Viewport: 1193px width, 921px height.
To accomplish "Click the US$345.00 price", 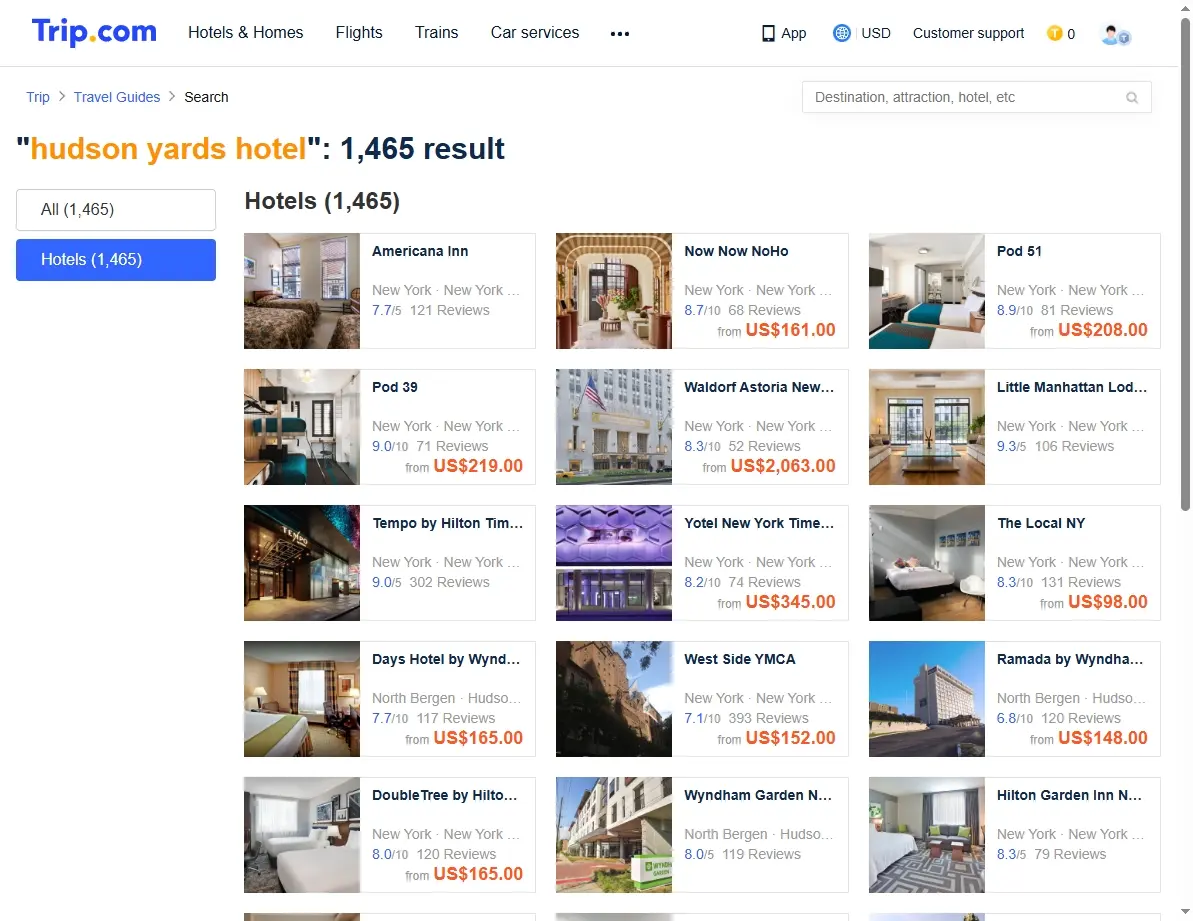I will click(791, 602).
